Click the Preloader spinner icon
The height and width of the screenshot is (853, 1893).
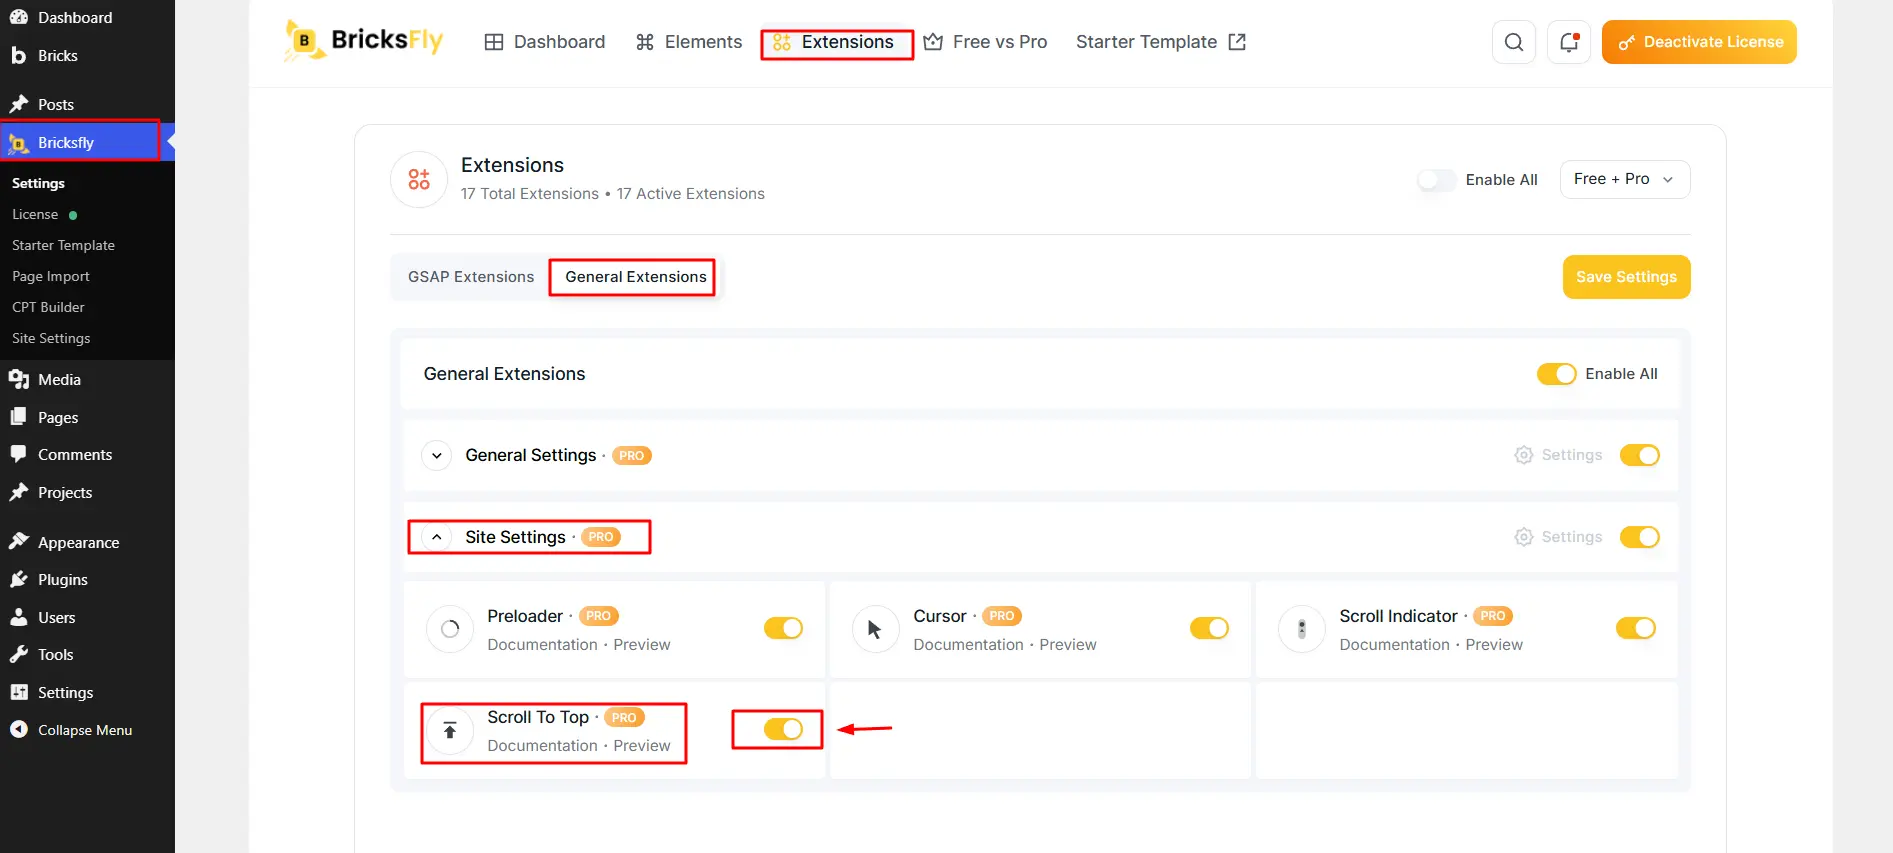click(x=450, y=630)
